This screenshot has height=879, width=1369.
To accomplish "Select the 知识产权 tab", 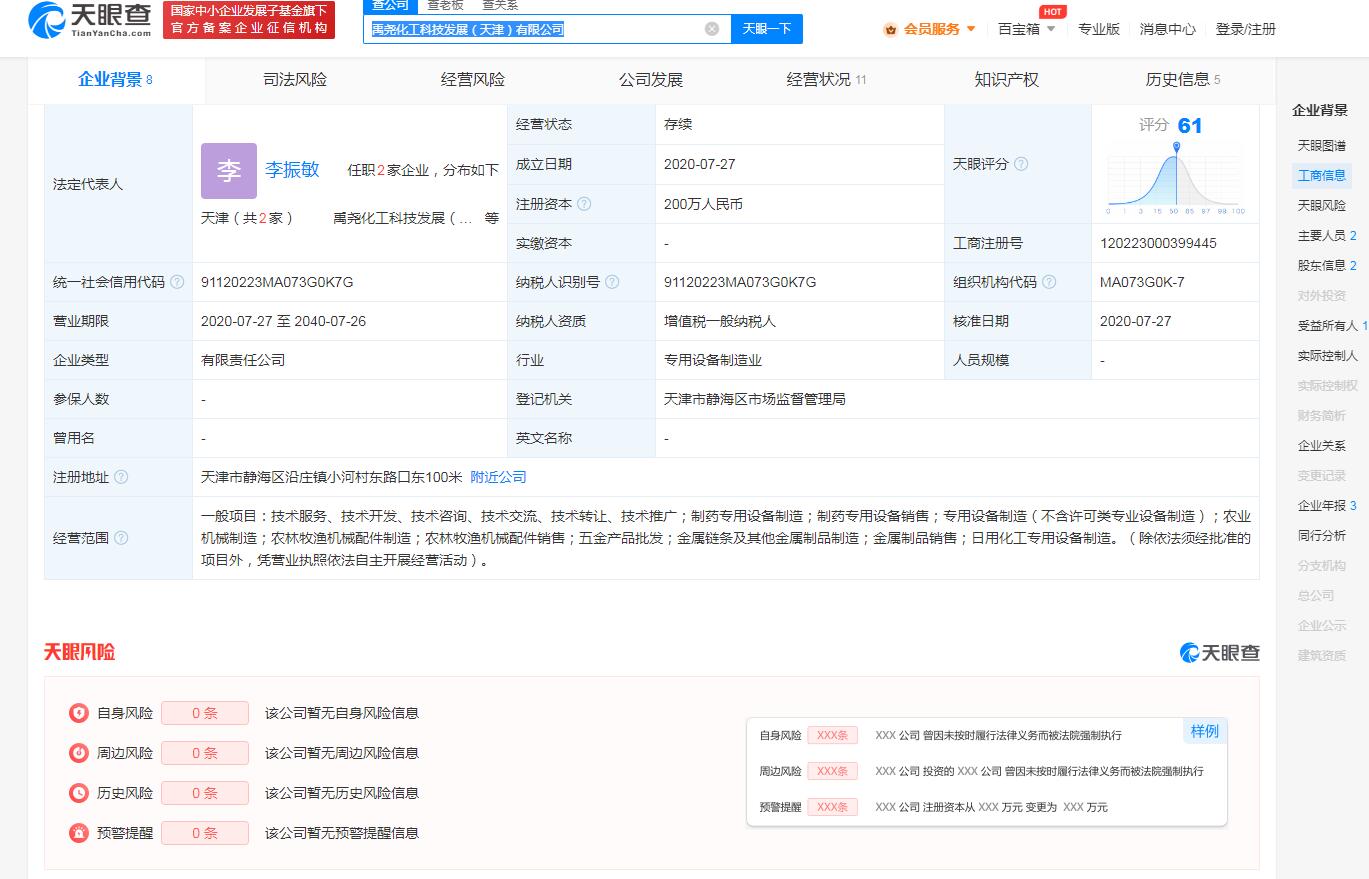I will point(1006,80).
